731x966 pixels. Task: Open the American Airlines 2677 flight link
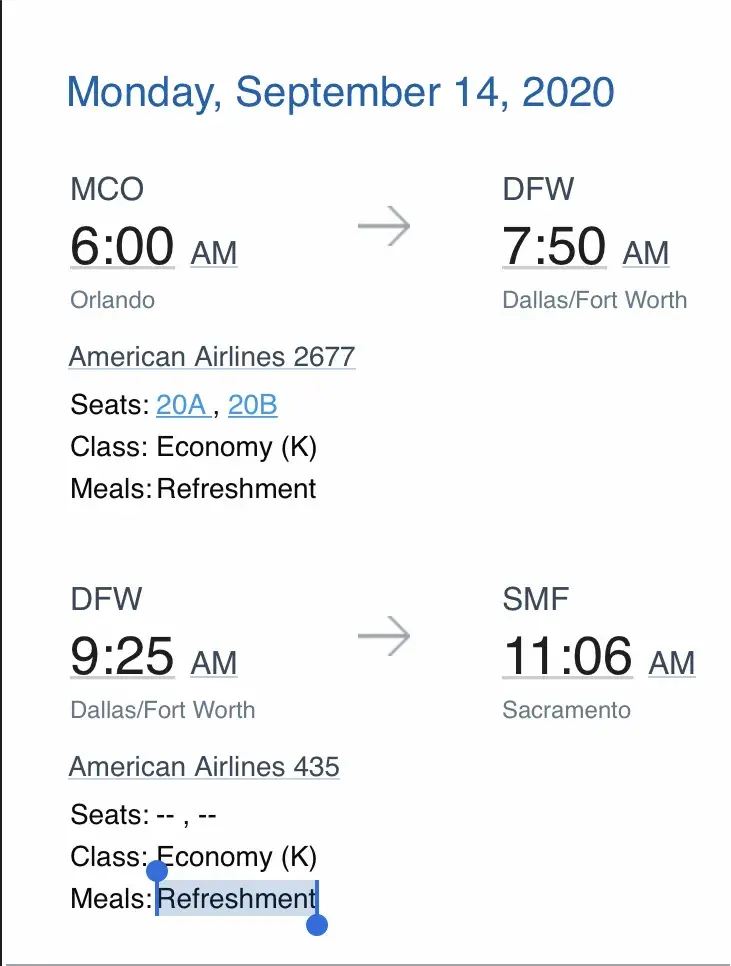212,357
